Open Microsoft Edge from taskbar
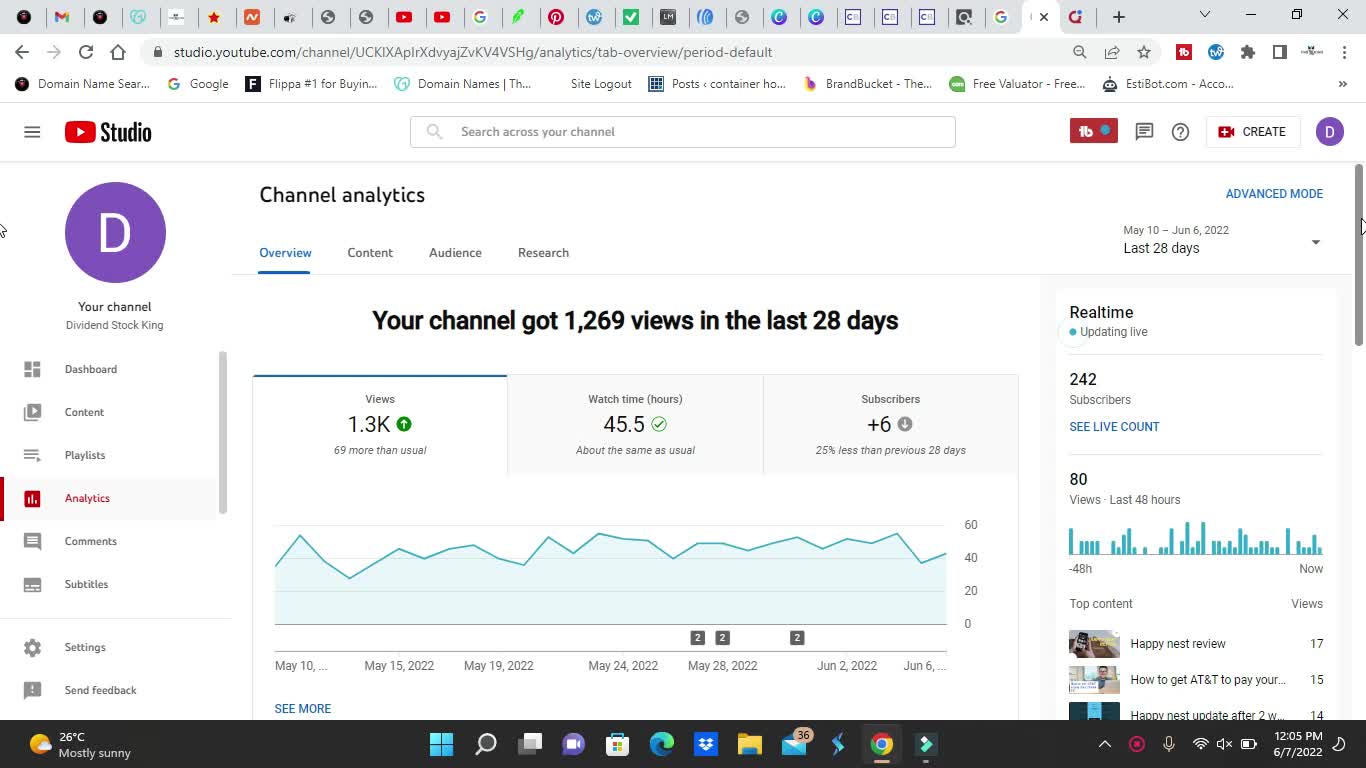 pos(662,744)
